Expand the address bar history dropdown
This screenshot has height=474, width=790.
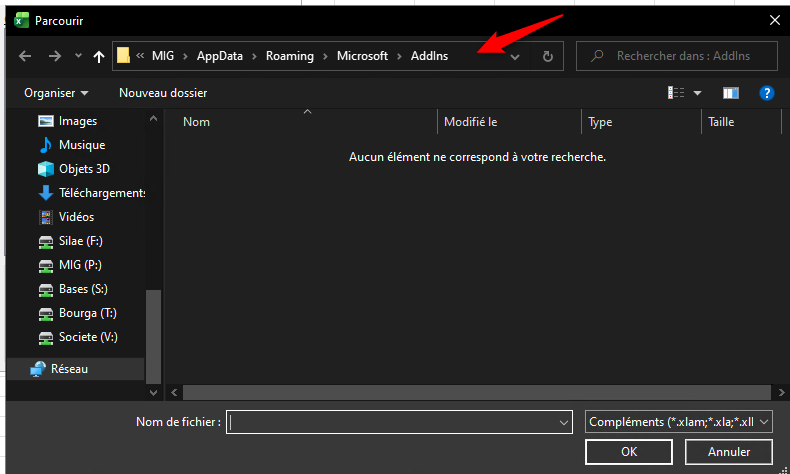click(x=515, y=57)
